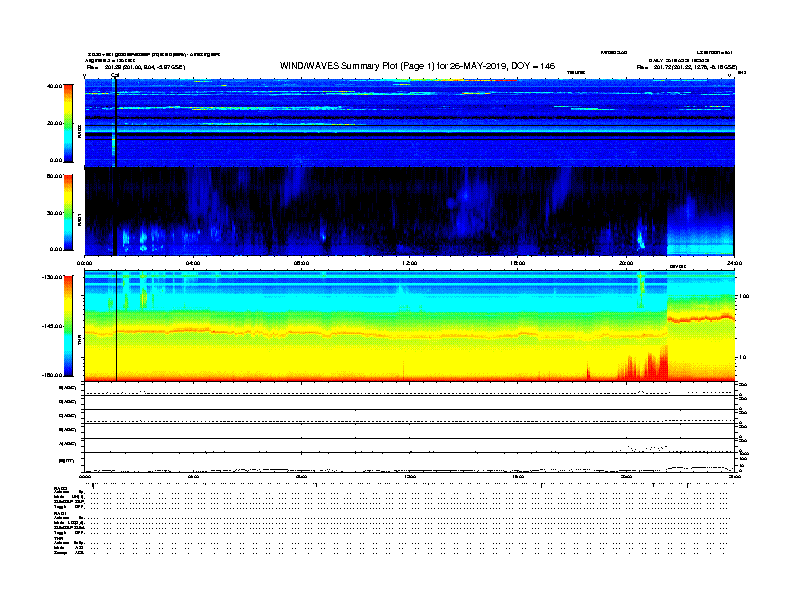Click the 20.00 label on RAD2 colorbar
The height and width of the screenshot is (612, 792).
54,123
